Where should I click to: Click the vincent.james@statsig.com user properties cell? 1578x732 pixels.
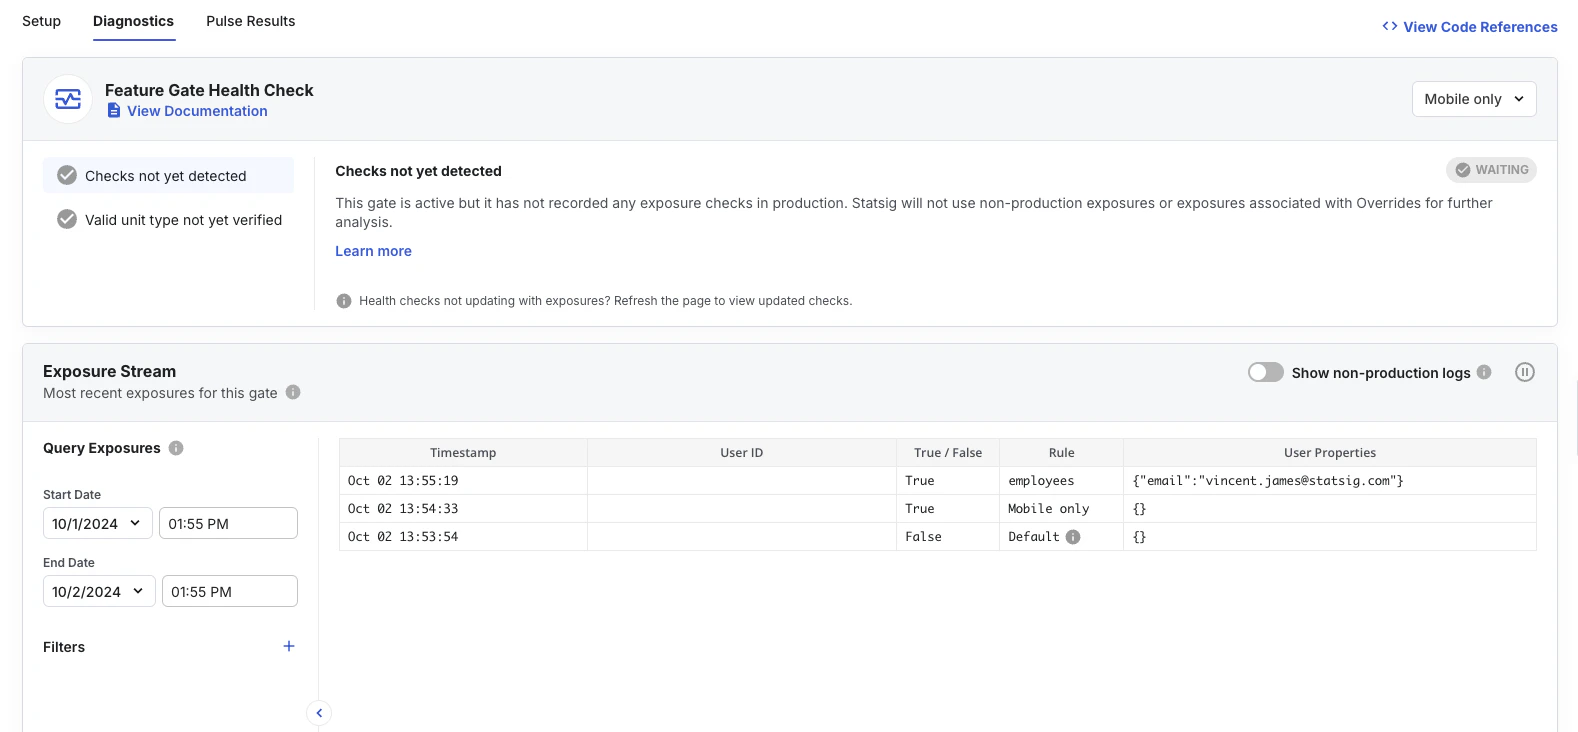1330,481
